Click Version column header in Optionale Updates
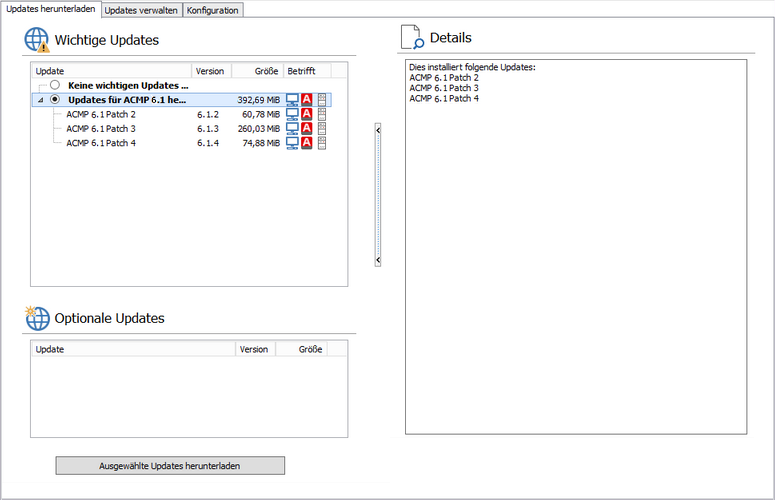Screen dimensions: 775x500 point(256,349)
